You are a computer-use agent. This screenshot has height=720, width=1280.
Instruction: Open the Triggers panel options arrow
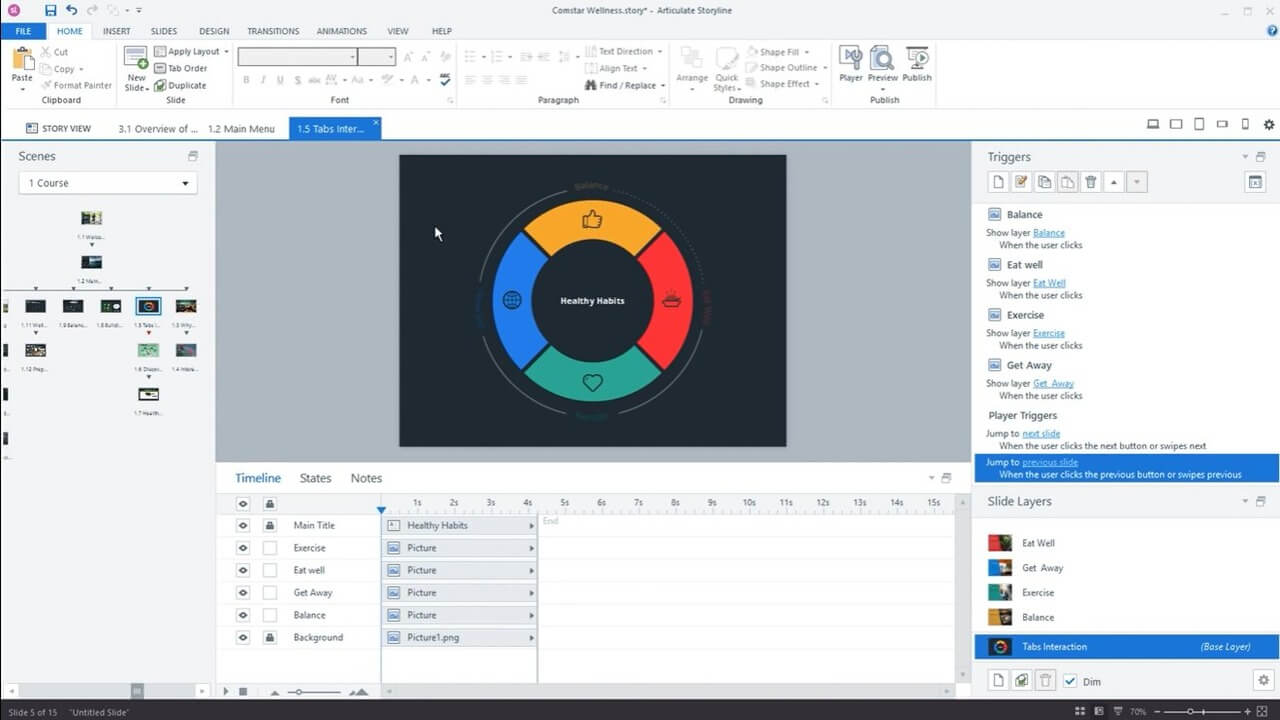[1245, 157]
